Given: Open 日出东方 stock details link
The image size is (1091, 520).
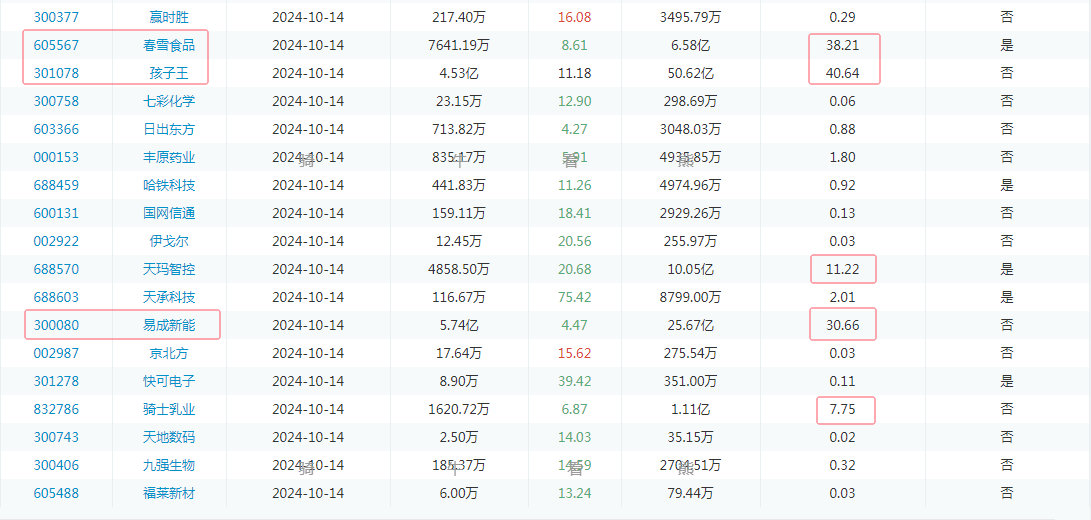Looking at the screenshot, I should point(169,129).
